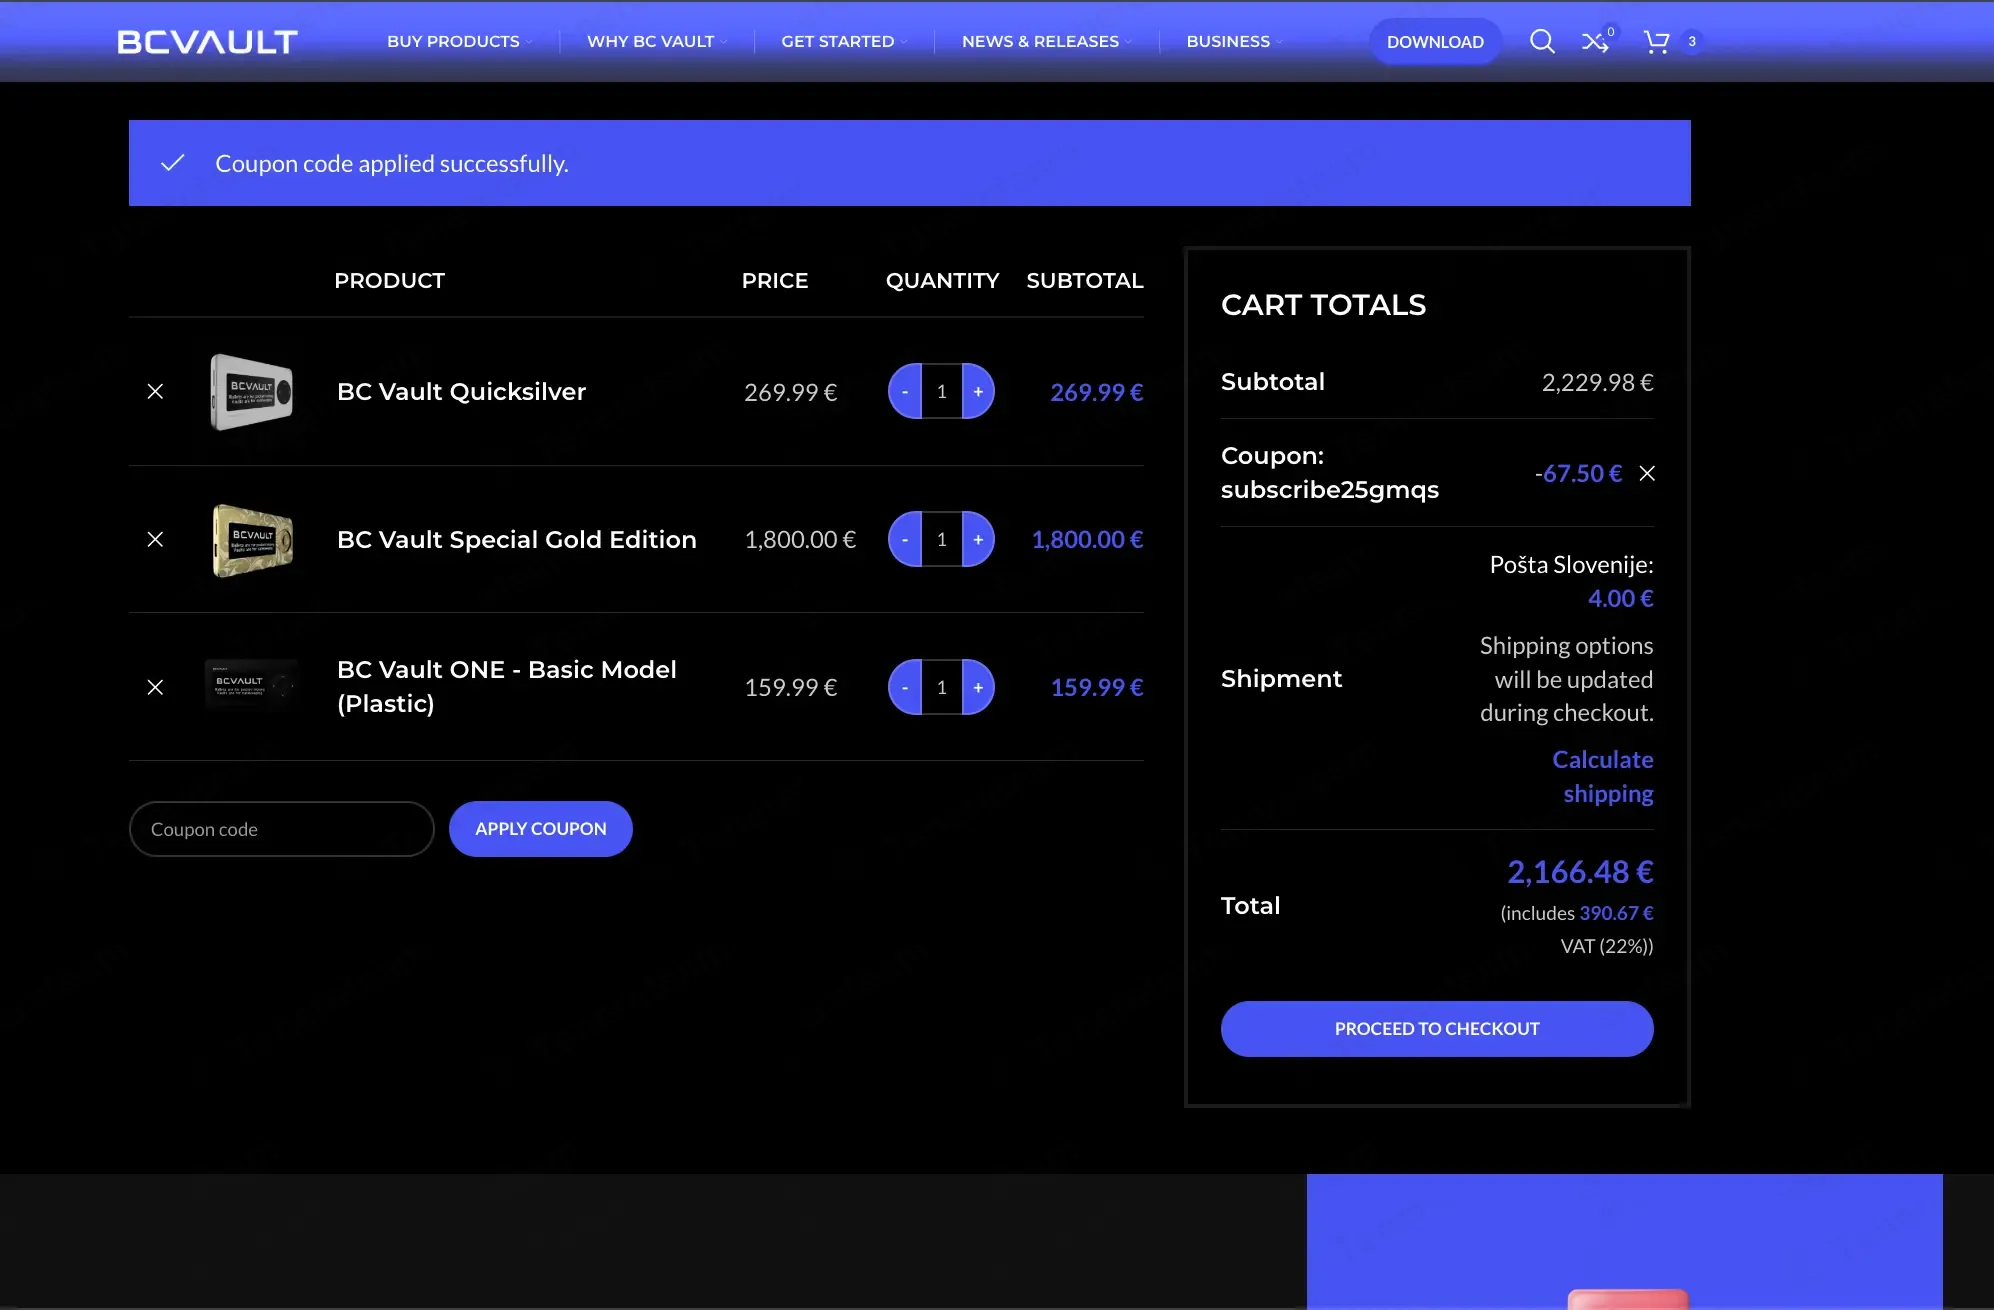Open BC Vault Special Gold Edition product link
The height and width of the screenshot is (1310, 1994).
click(517, 539)
